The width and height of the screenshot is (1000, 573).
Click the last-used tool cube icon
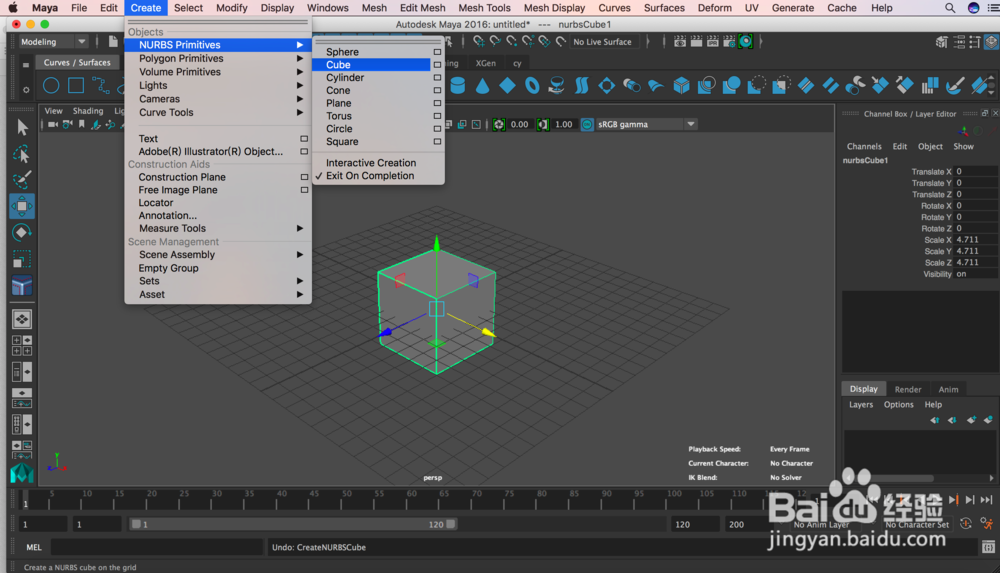(x=22, y=285)
